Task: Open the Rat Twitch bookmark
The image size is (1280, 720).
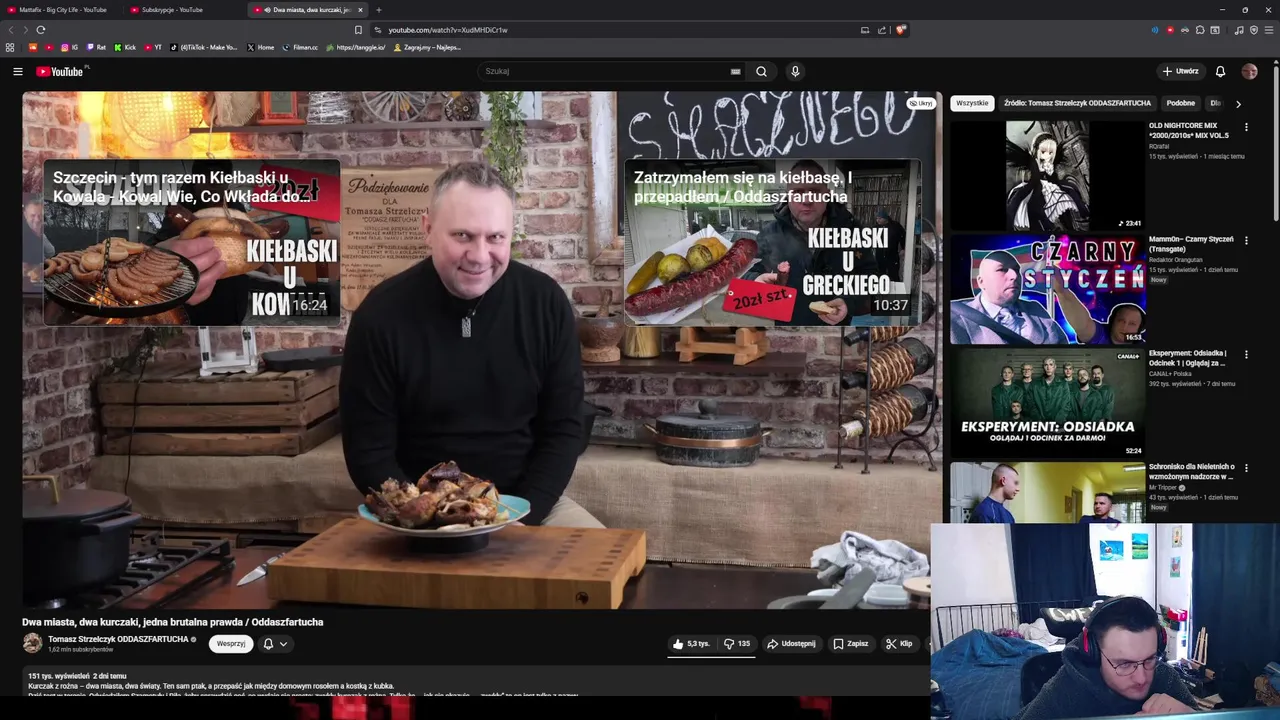Action: (x=96, y=47)
